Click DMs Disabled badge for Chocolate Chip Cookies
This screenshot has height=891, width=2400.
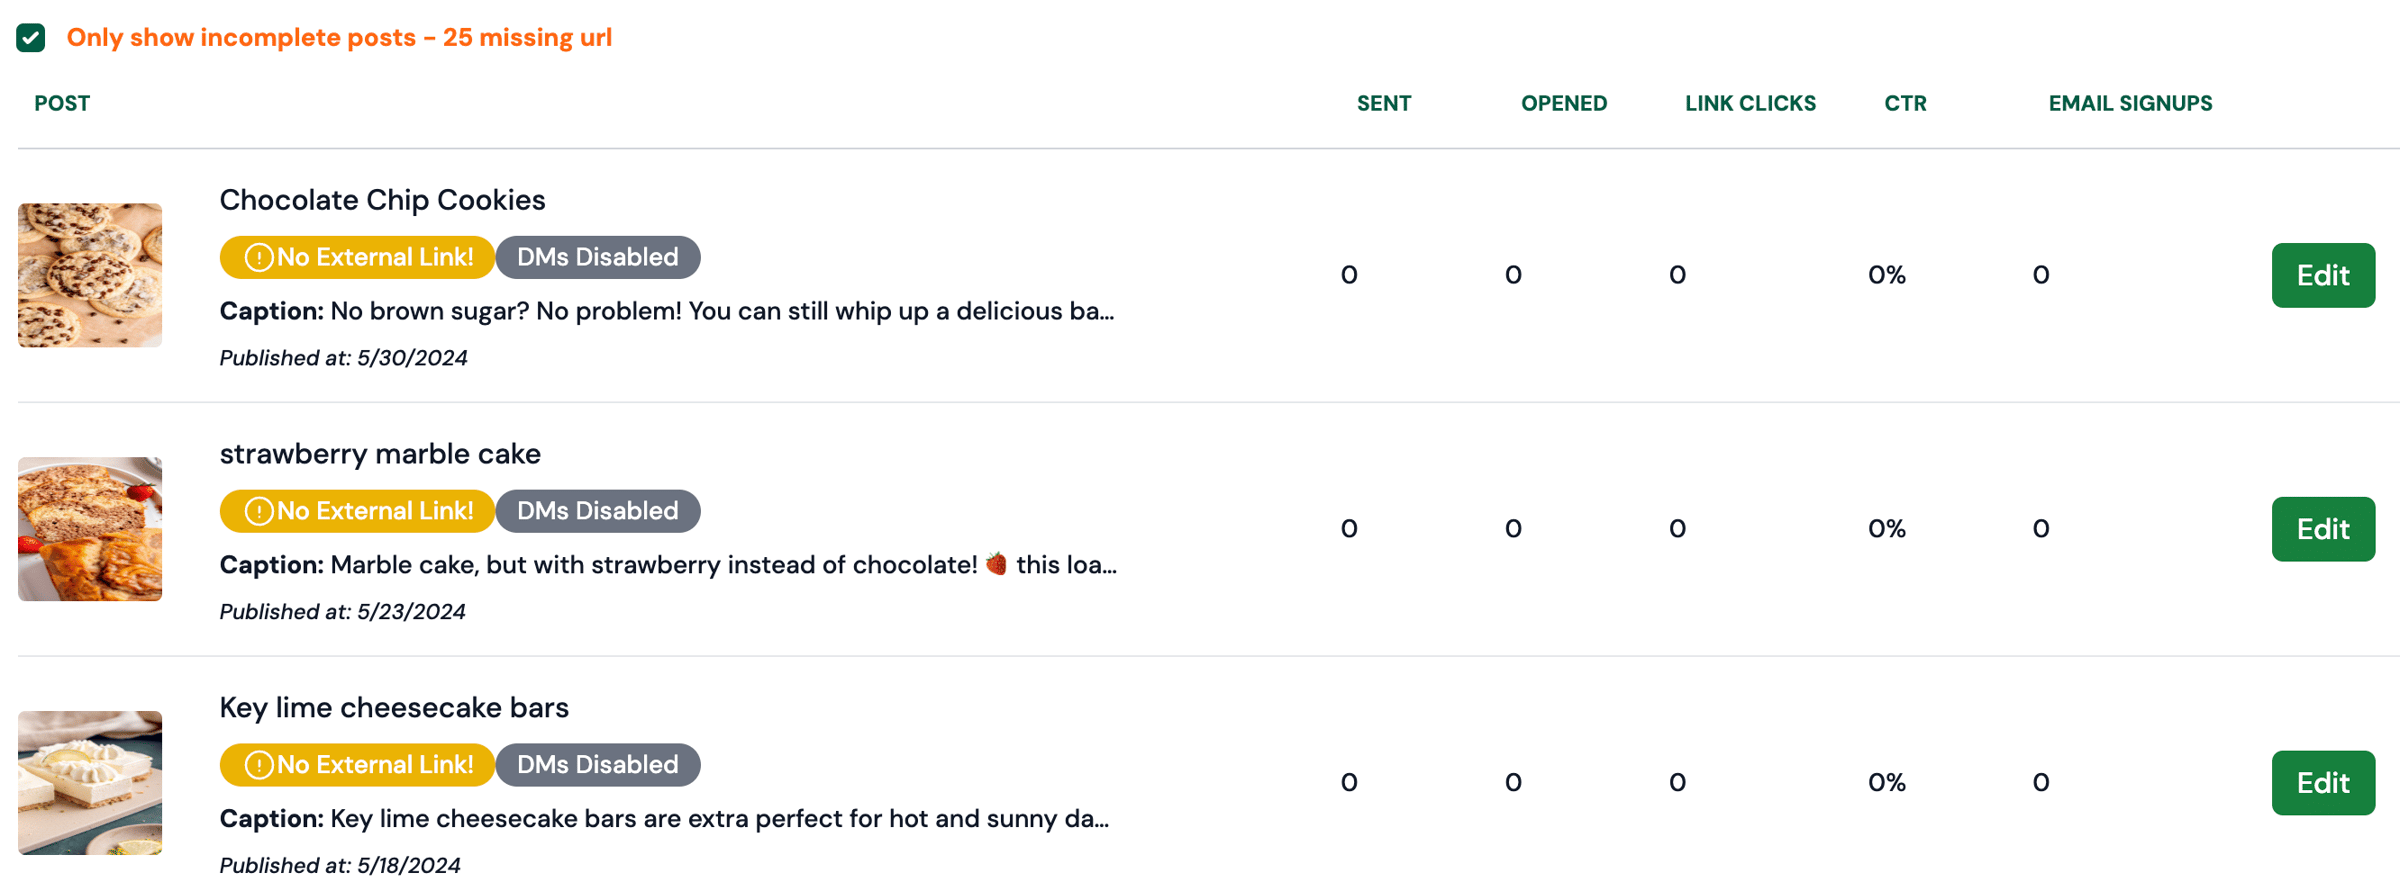coord(598,258)
